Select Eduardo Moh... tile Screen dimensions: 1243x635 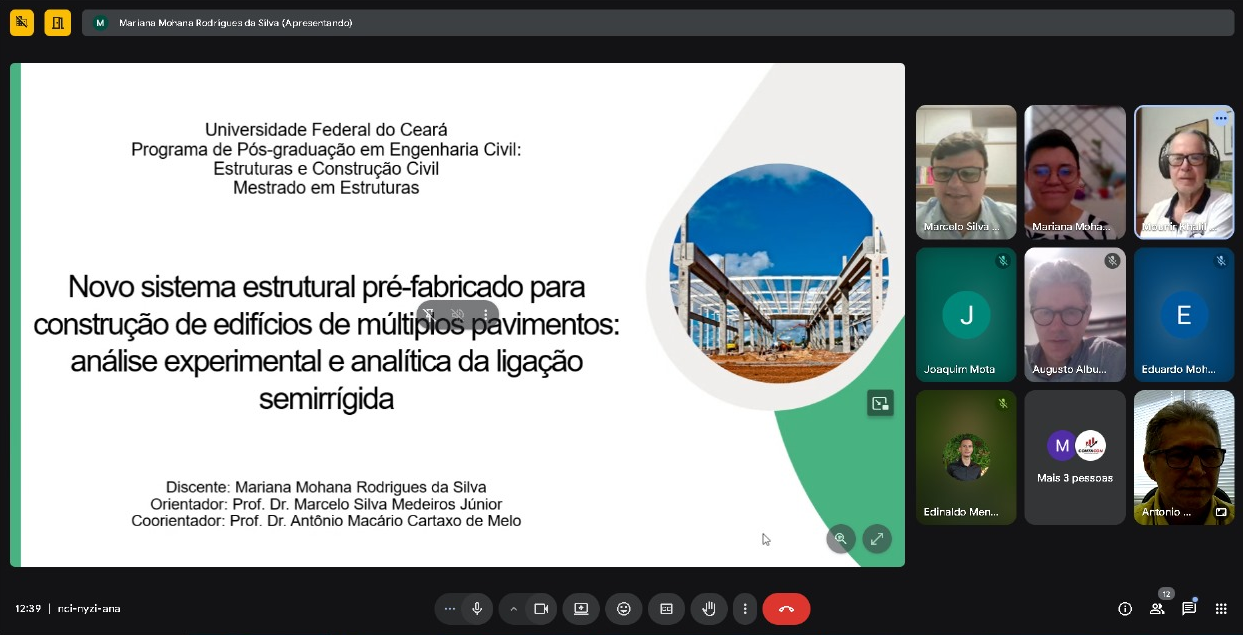tap(1184, 315)
